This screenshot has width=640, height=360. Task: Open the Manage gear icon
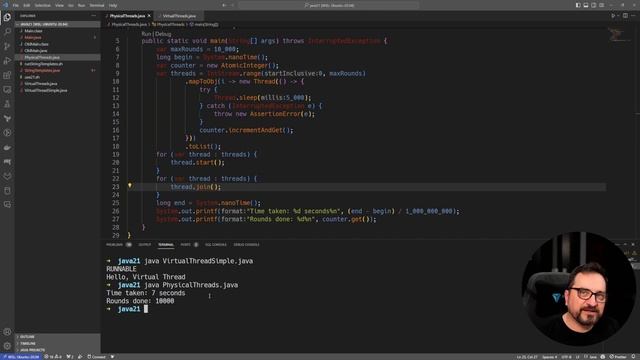pyautogui.click(x=7, y=346)
